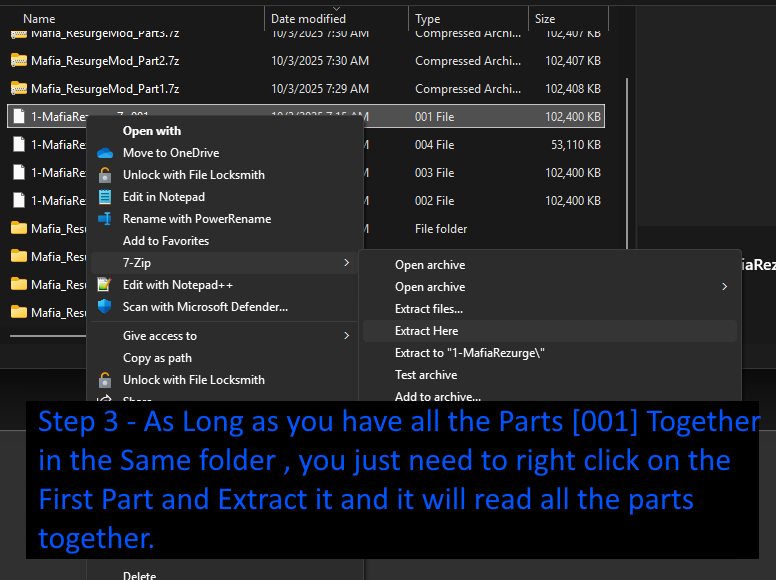The width and height of the screenshot is (776, 580).
Task: Click the padlock icon above Edit in Notepad
Action: tap(104, 175)
